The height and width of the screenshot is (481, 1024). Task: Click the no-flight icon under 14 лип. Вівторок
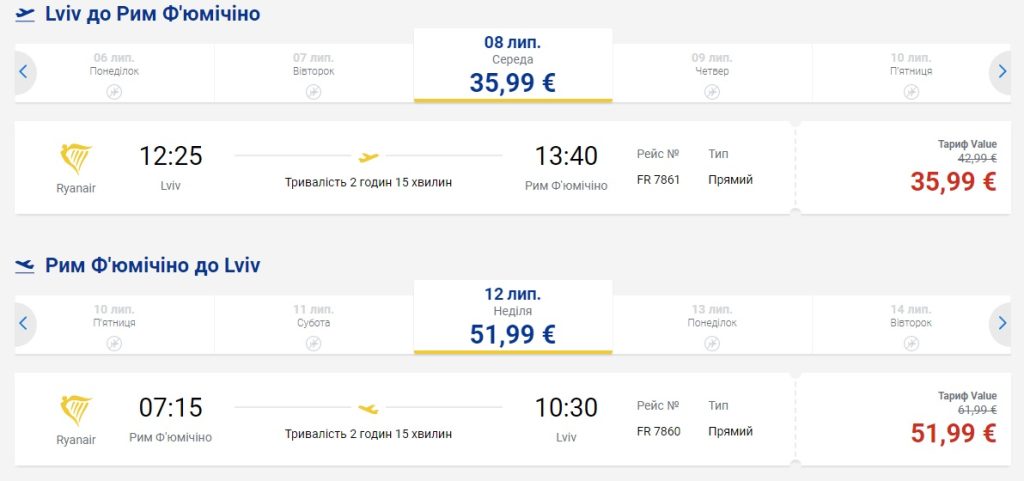(x=911, y=343)
